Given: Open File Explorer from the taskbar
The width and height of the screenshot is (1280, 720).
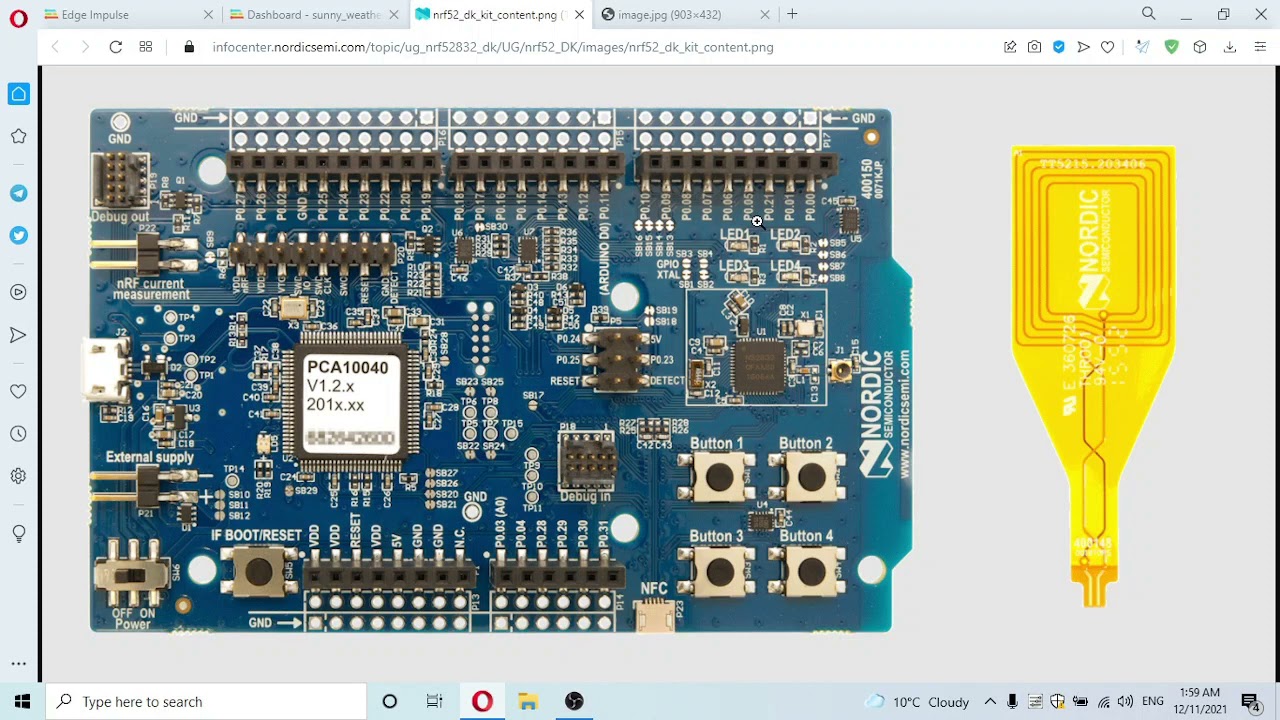Looking at the screenshot, I should click(528, 701).
